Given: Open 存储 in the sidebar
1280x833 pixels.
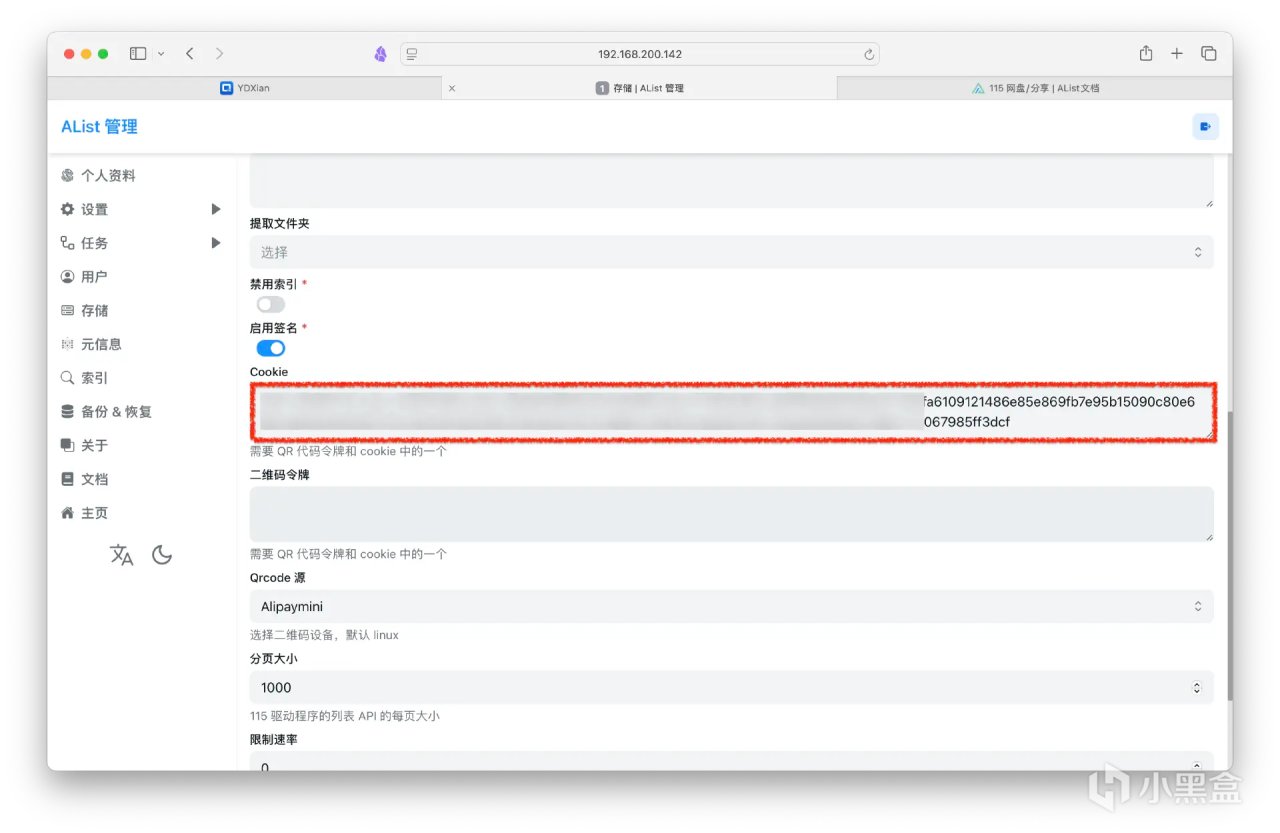Looking at the screenshot, I should point(95,311).
